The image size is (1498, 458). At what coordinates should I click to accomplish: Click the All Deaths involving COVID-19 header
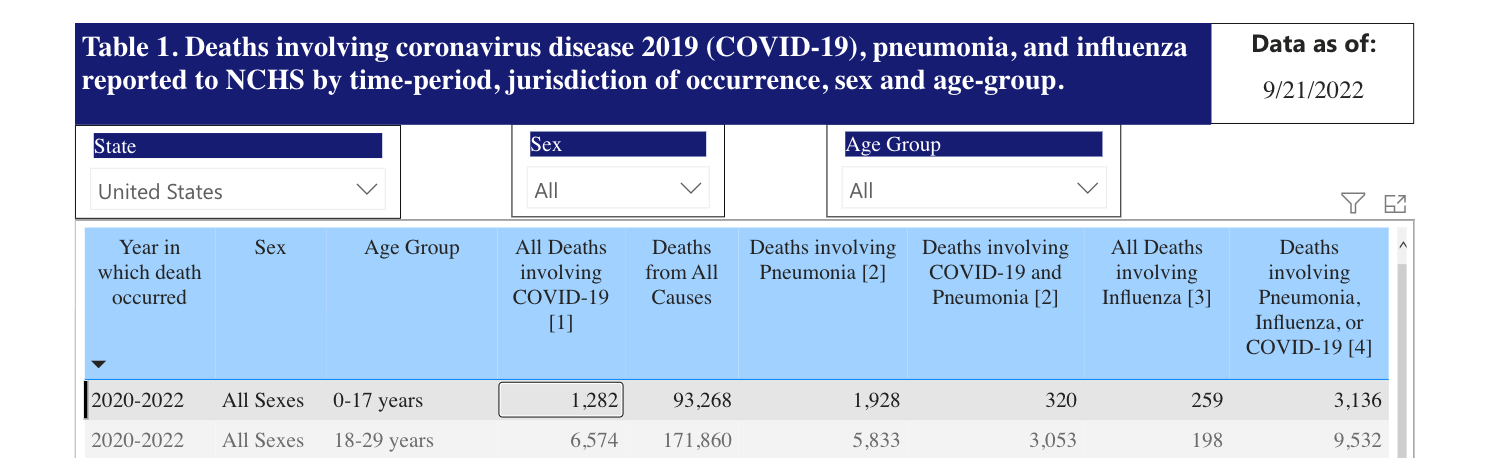(560, 284)
